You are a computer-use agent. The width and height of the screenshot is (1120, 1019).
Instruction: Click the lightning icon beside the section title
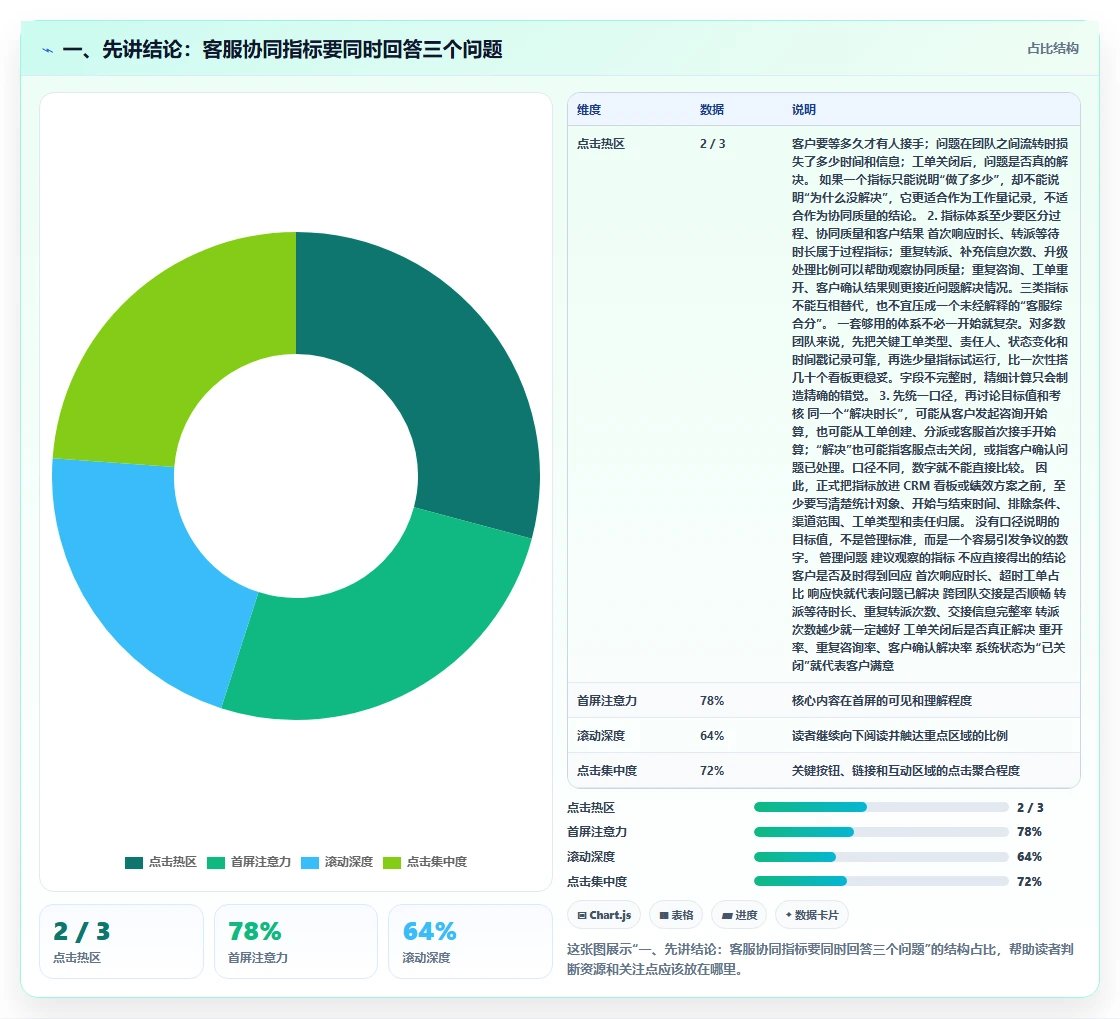pos(48,50)
